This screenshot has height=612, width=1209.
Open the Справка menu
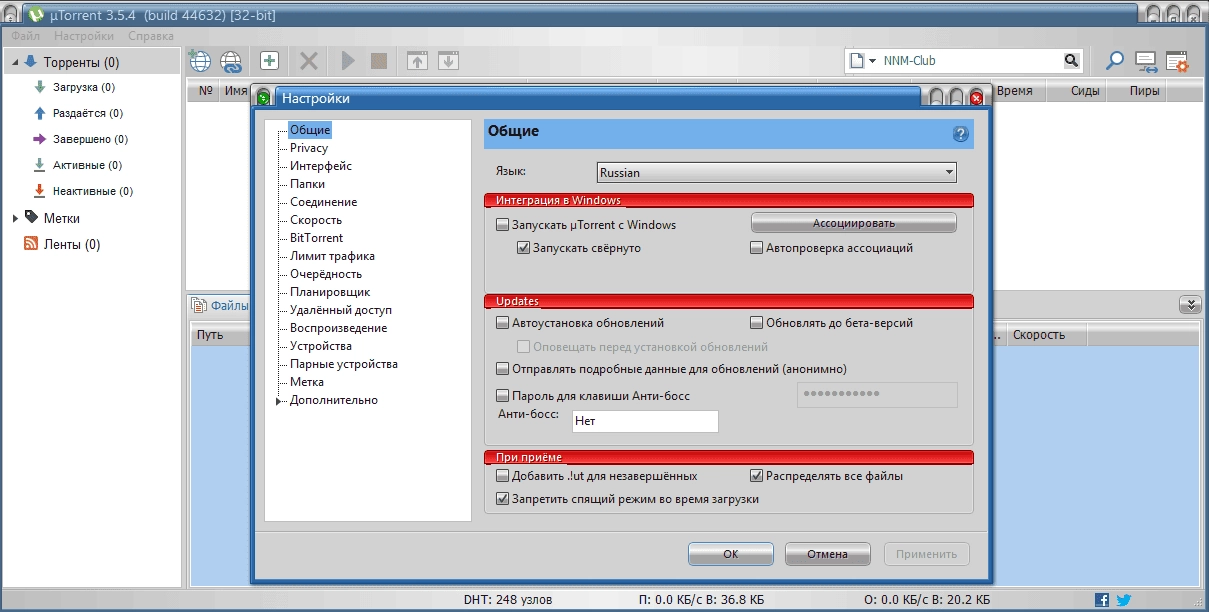(151, 36)
